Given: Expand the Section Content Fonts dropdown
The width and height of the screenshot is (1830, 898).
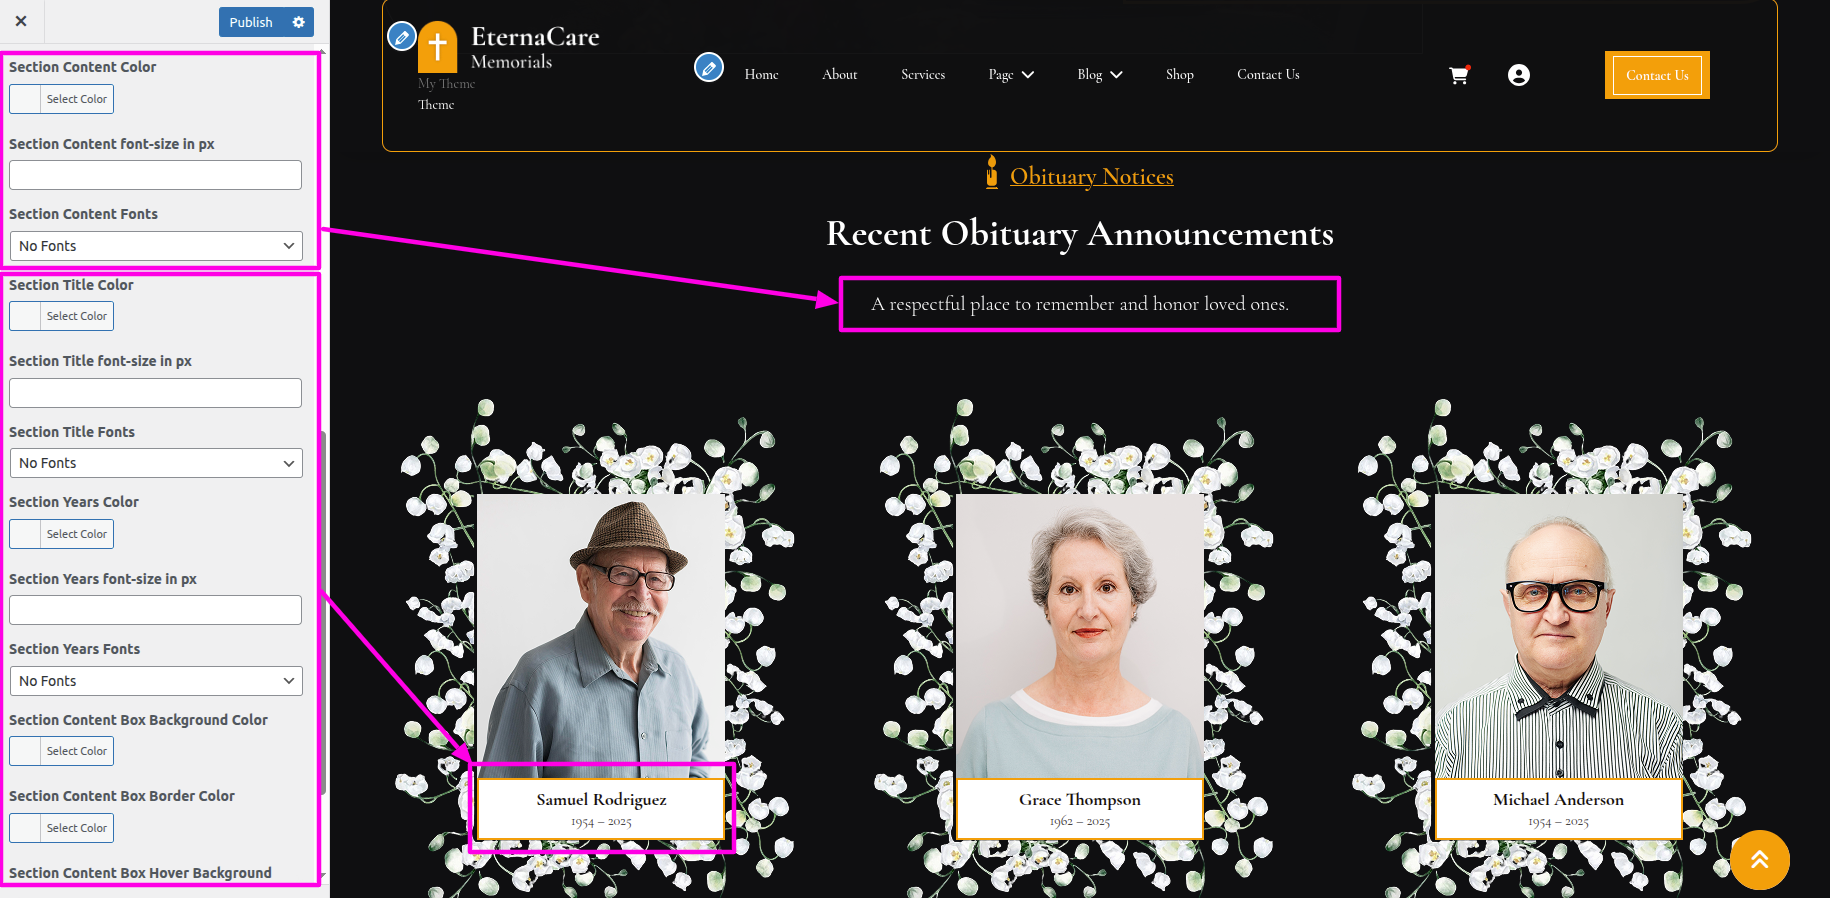Looking at the screenshot, I should (155, 246).
